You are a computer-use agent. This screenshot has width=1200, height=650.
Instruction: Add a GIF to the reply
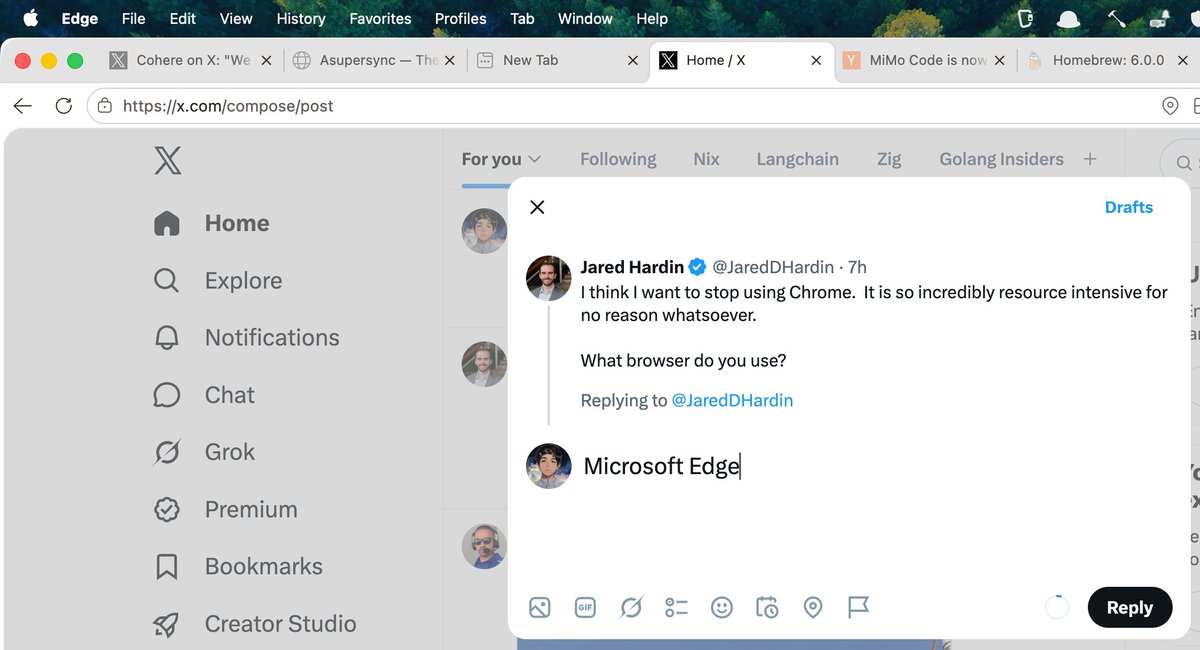tap(585, 607)
